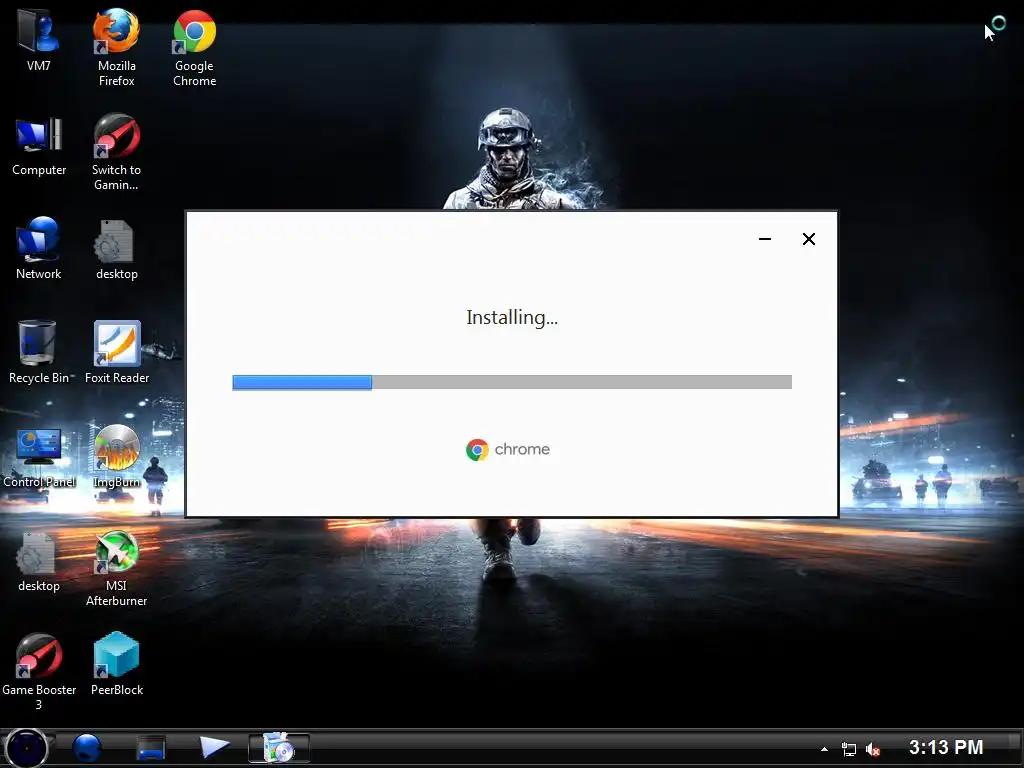Click the media player arrow taskbar icon
This screenshot has height=768, width=1024.
pyautogui.click(x=214, y=747)
